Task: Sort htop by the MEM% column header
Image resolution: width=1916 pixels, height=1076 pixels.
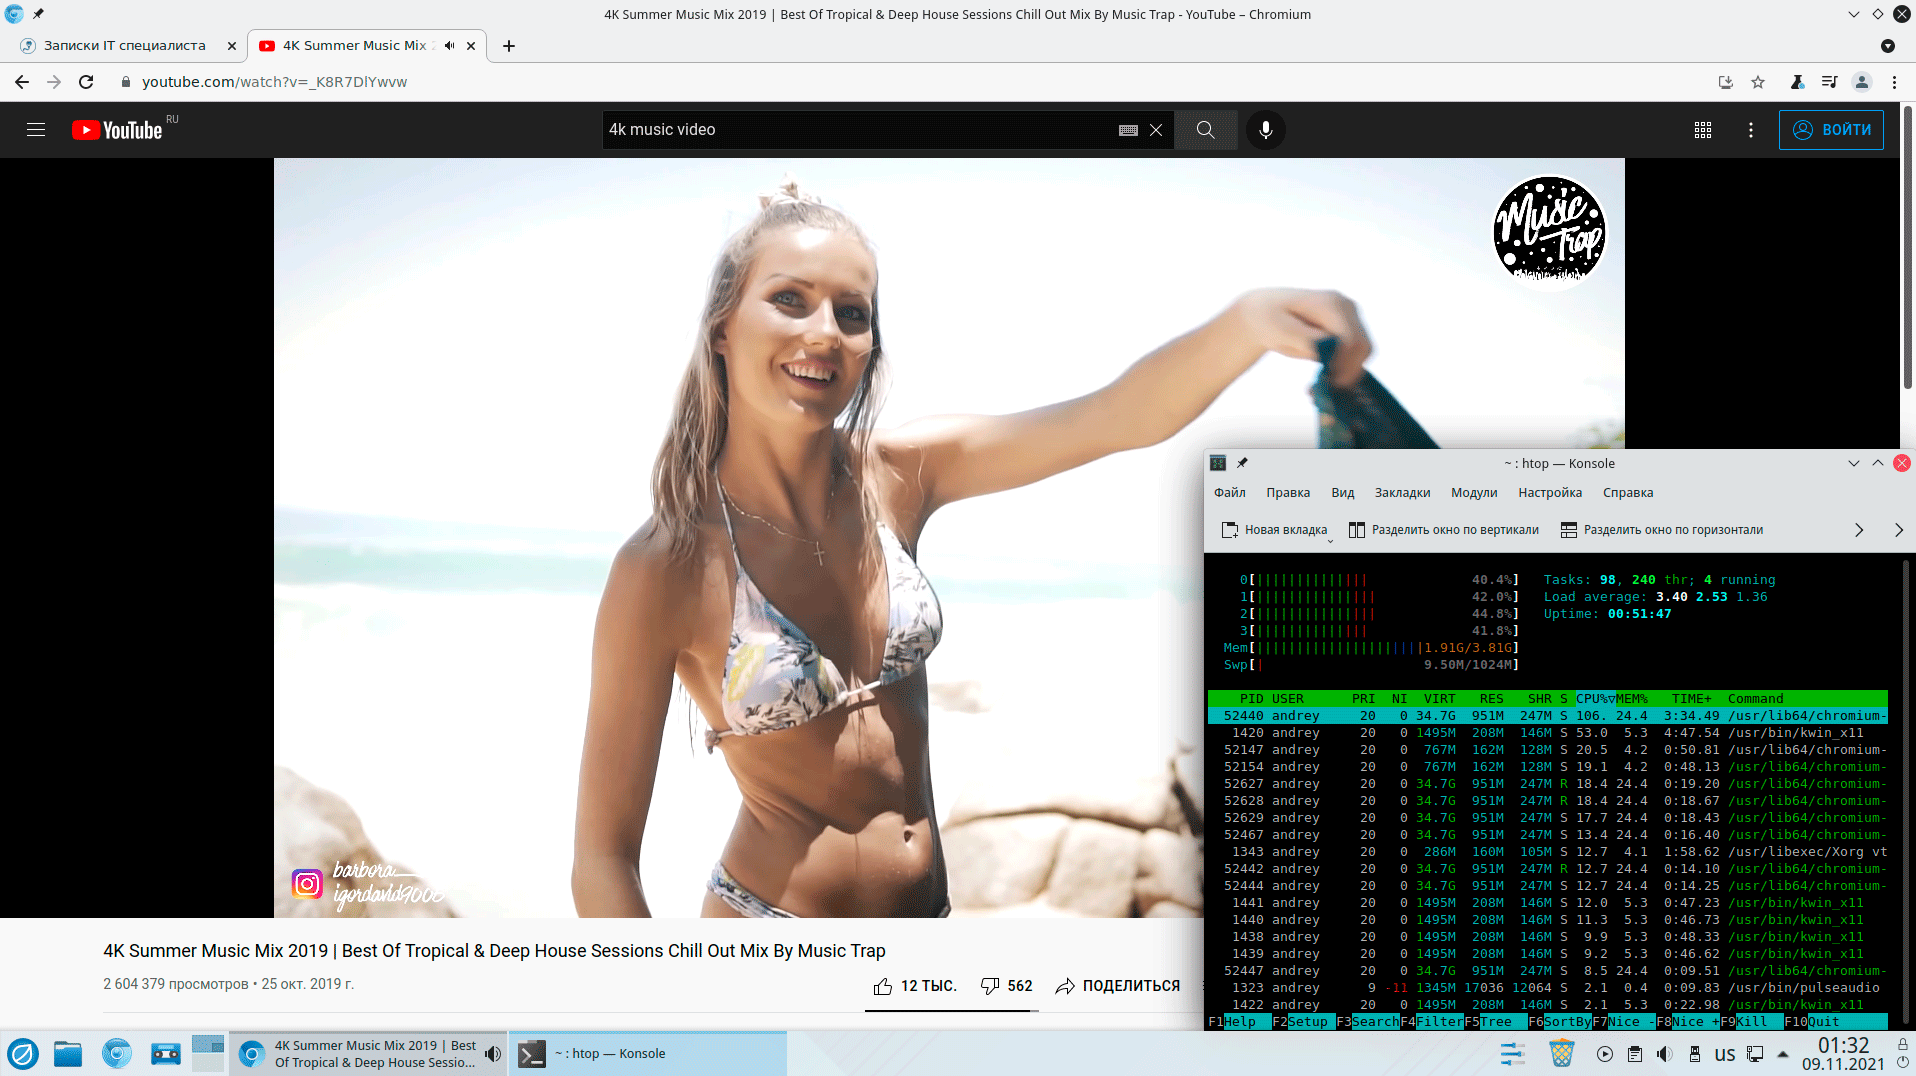Action: click(x=1631, y=699)
